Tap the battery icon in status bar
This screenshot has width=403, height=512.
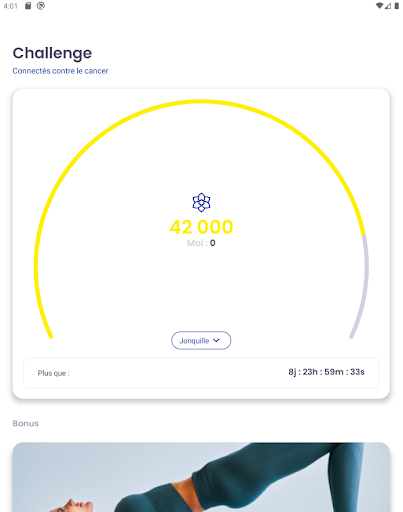397,6
